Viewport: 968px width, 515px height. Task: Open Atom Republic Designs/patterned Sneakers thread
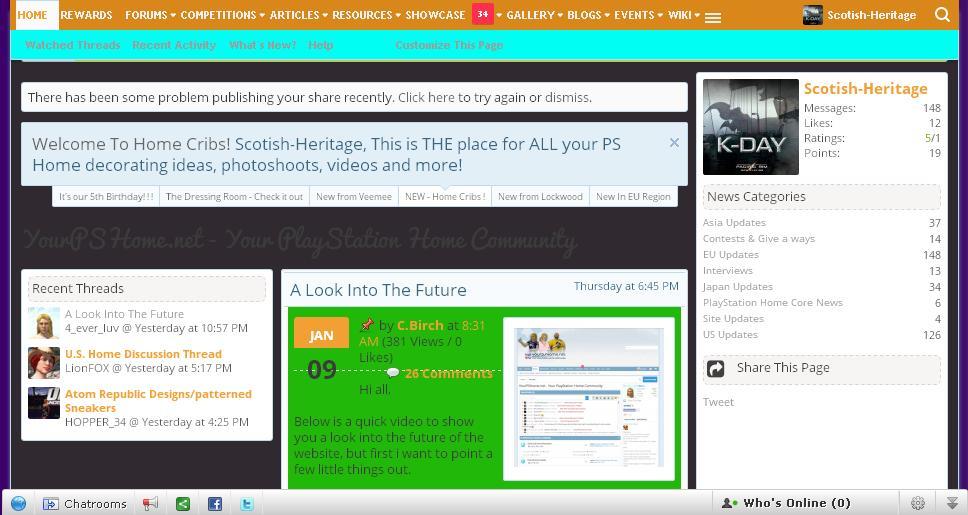(x=158, y=401)
